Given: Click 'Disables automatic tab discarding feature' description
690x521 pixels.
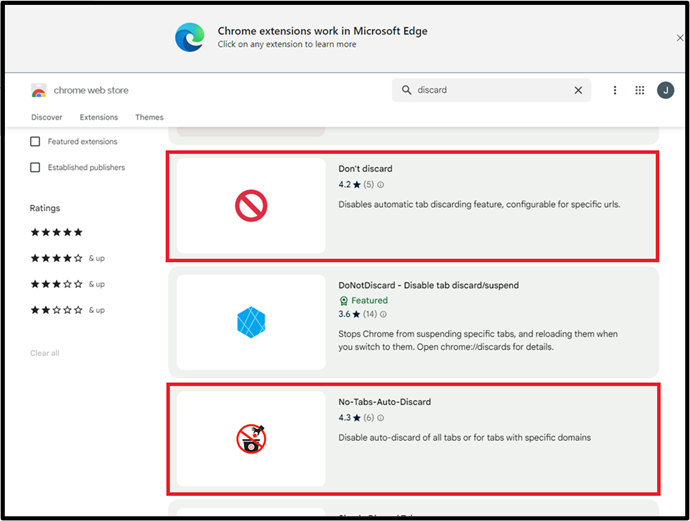Looking at the screenshot, I should coord(479,205).
